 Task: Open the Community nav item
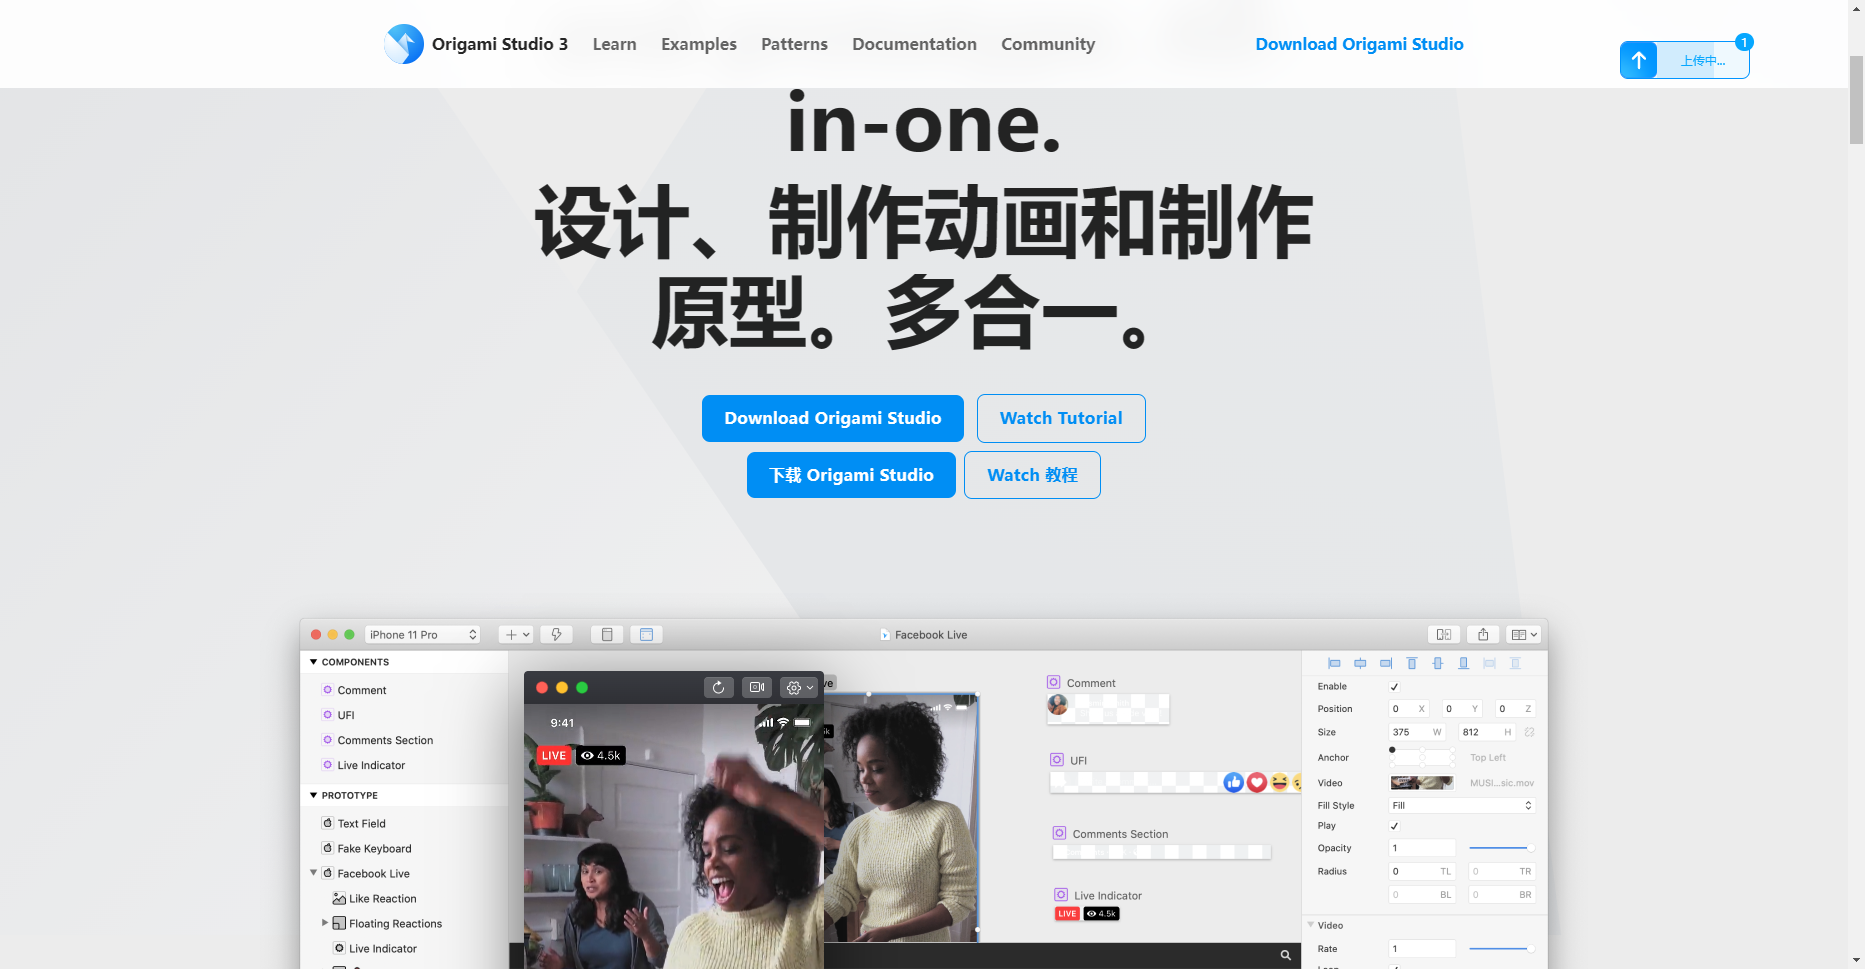[1048, 44]
